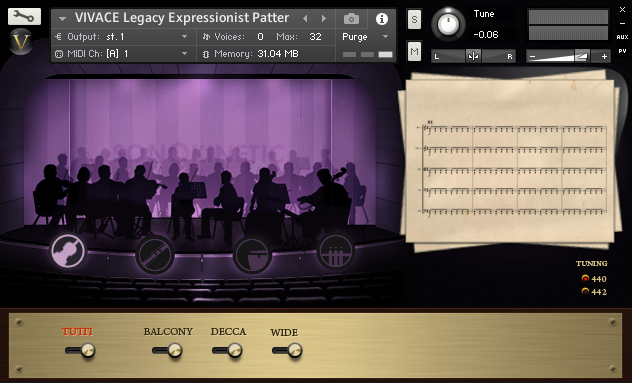Toggle the PV button
Screen dimensions: 632x383
coord(622,51)
